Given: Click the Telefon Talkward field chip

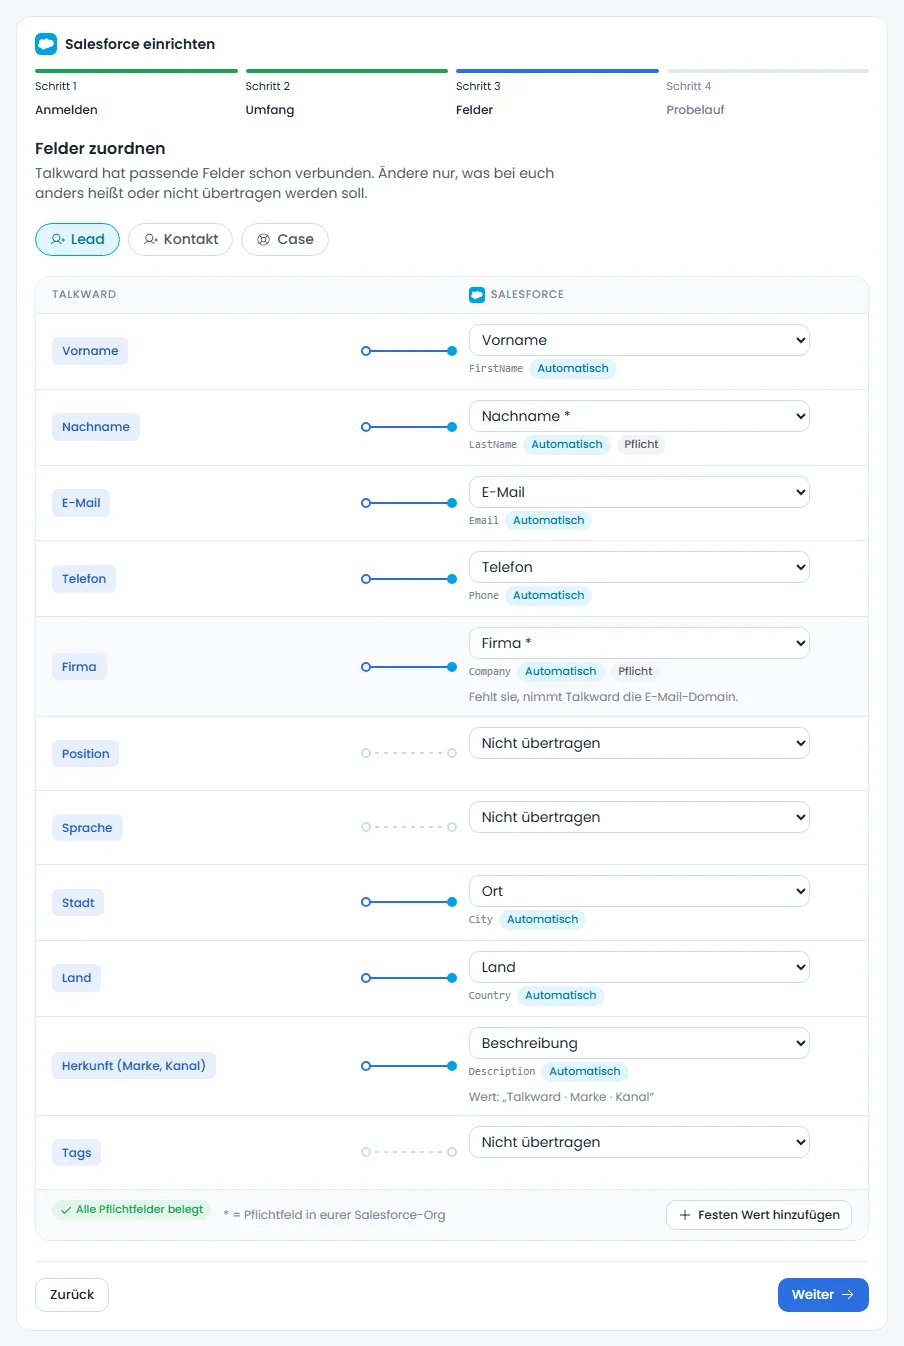Looking at the screenshot, I should (84, 579).
